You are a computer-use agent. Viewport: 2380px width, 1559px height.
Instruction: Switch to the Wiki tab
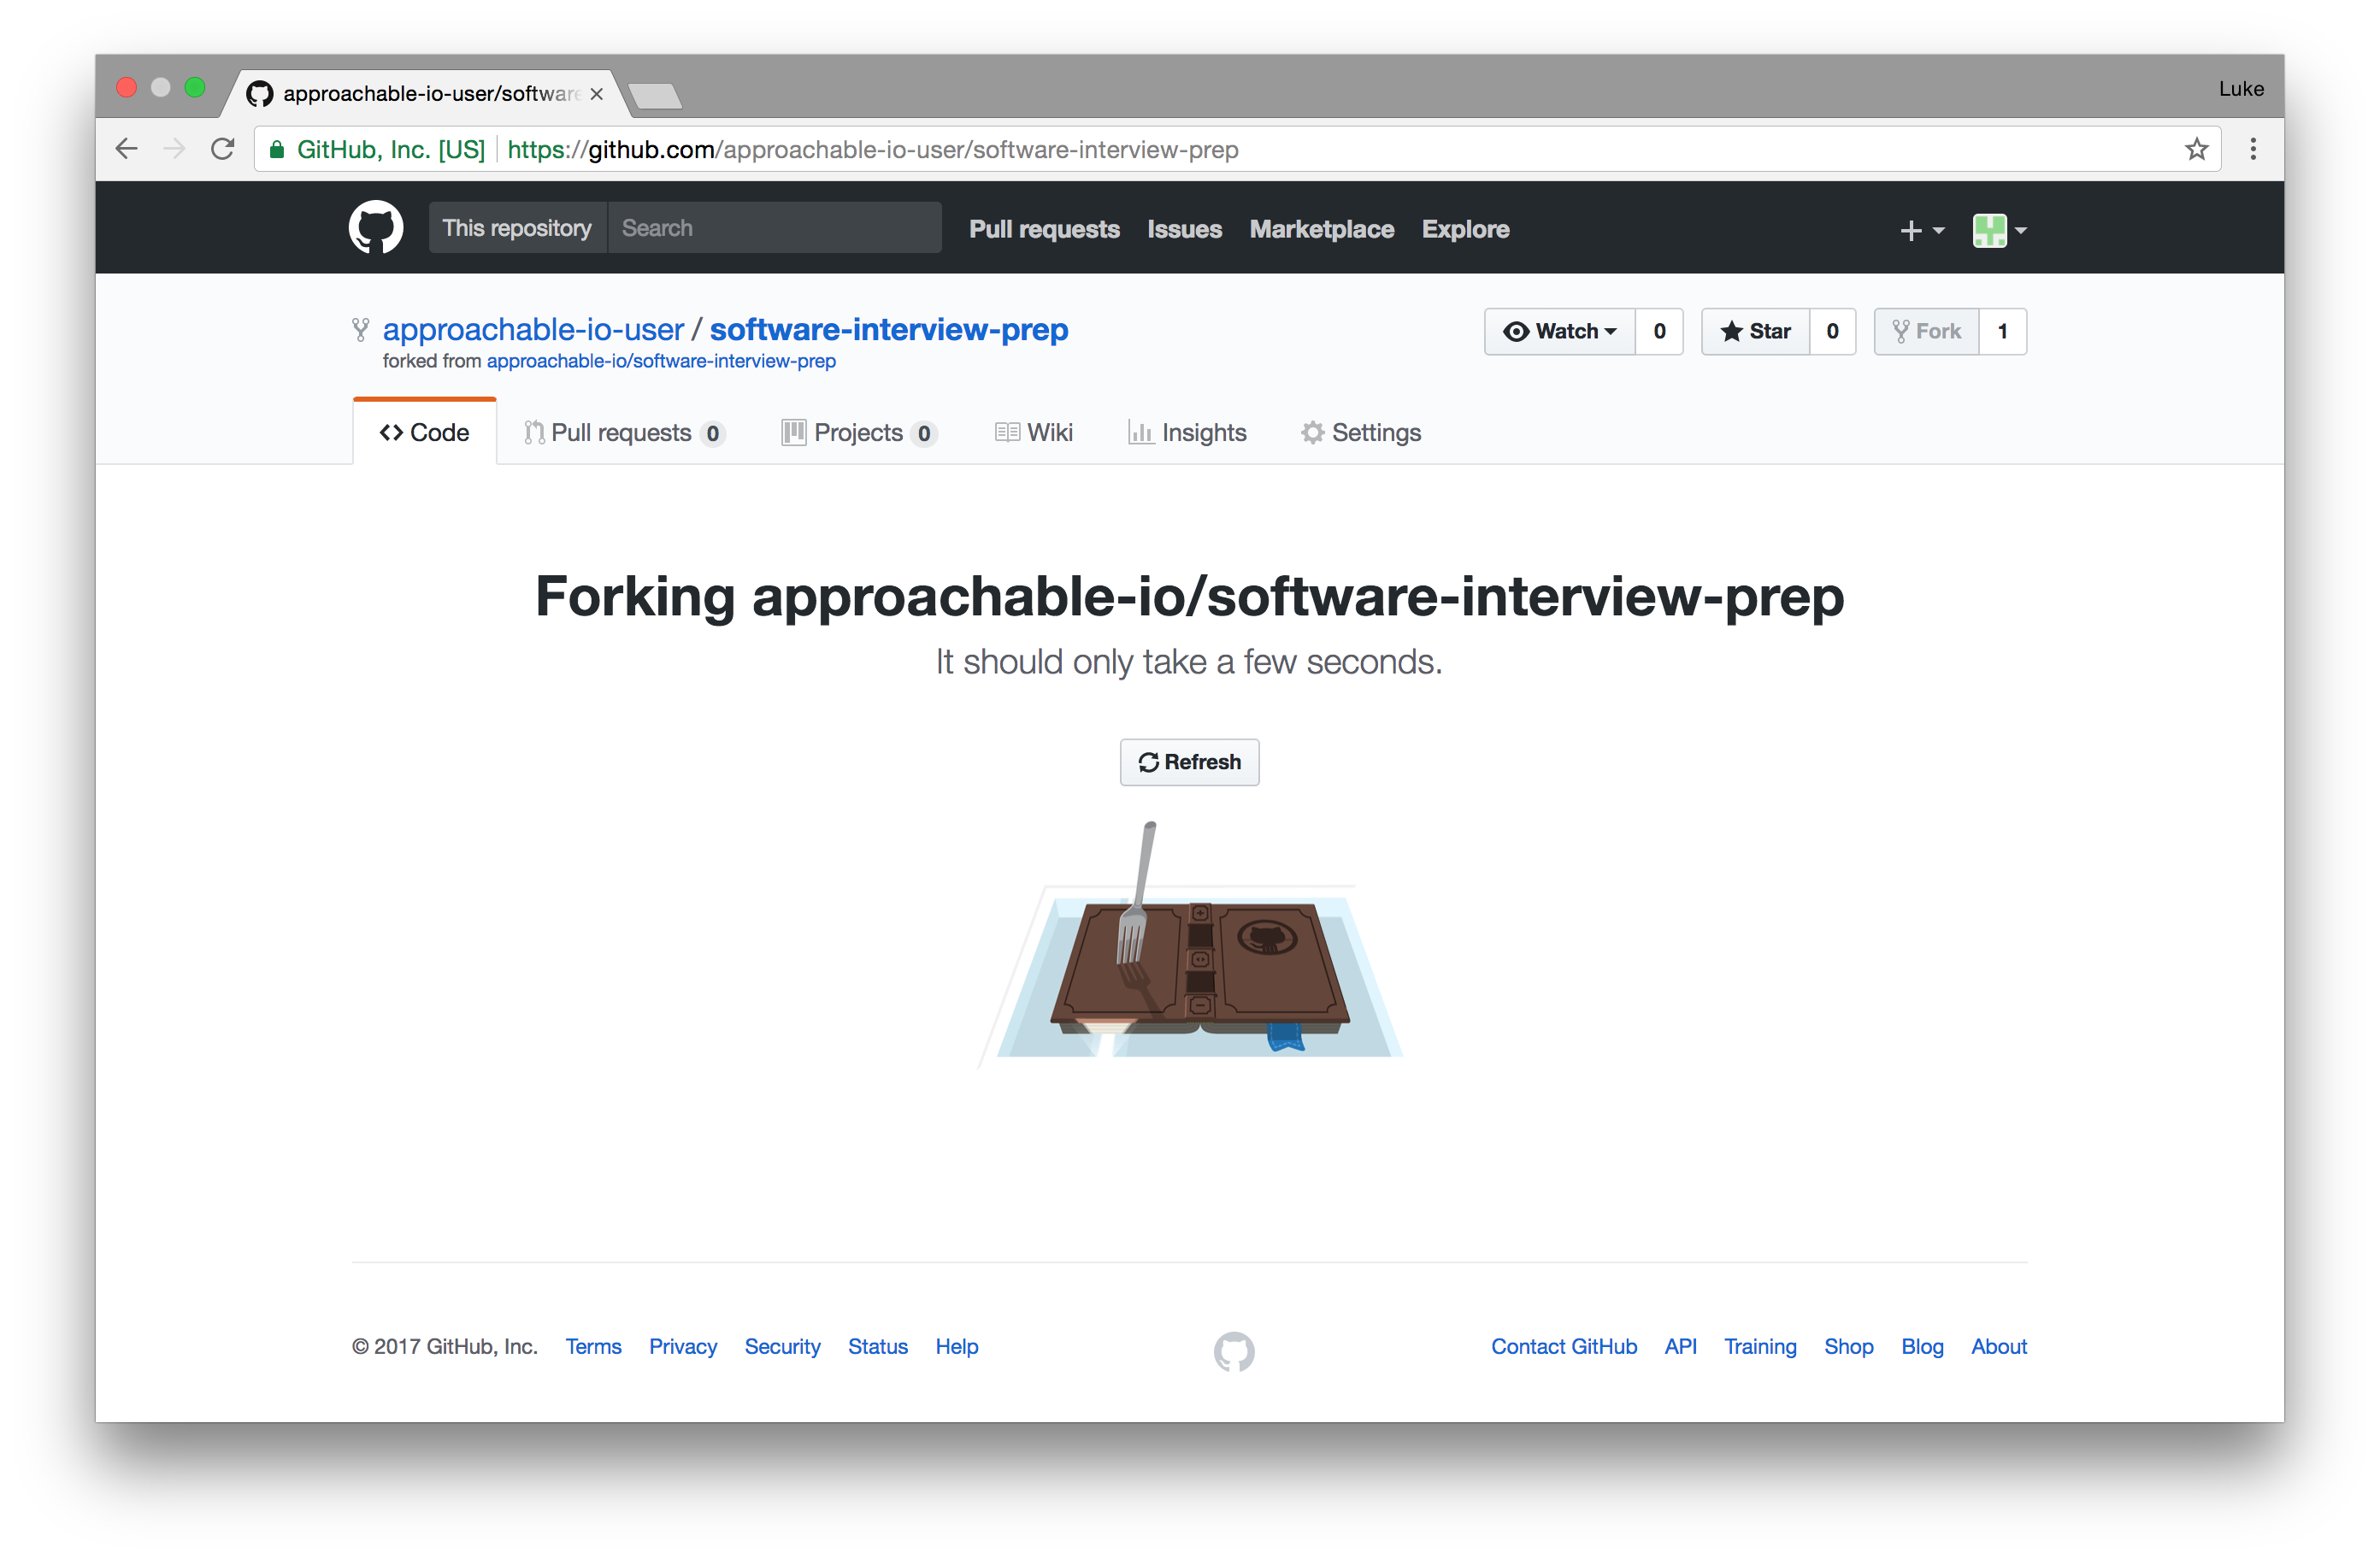click(x=1032, y=432)
